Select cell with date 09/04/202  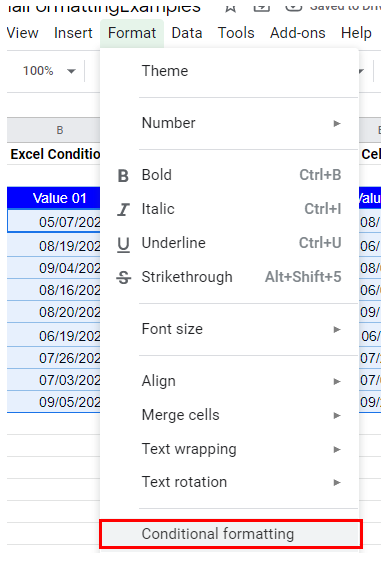[x=53, y=268]
